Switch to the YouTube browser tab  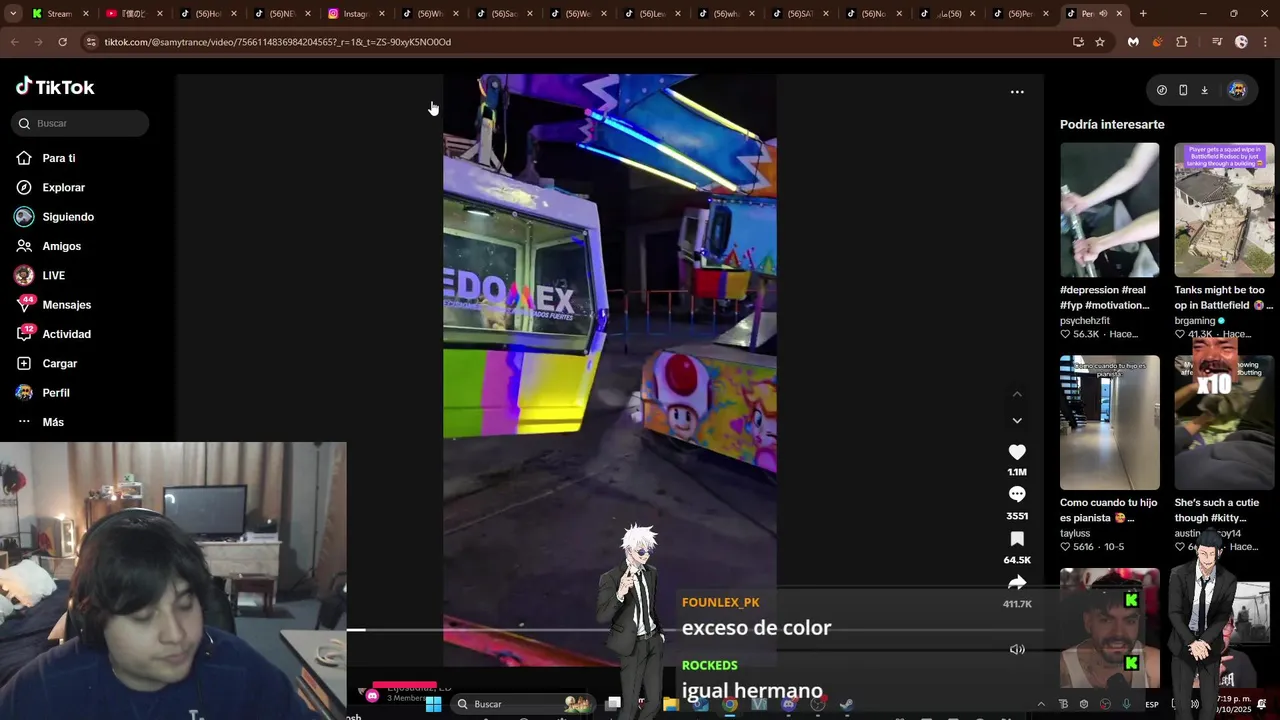point(134,14)
